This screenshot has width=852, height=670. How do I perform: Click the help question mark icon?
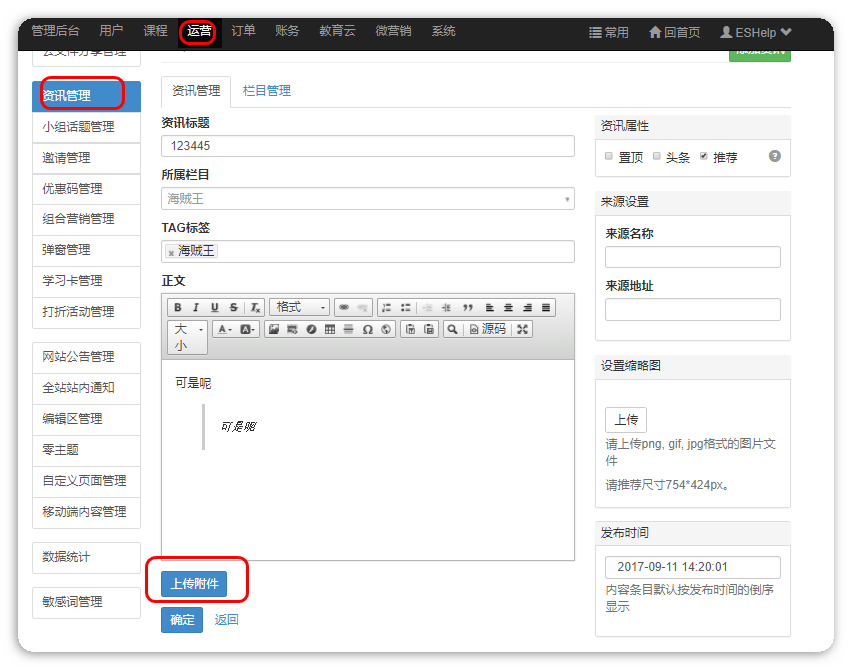[x=774, y=157]
